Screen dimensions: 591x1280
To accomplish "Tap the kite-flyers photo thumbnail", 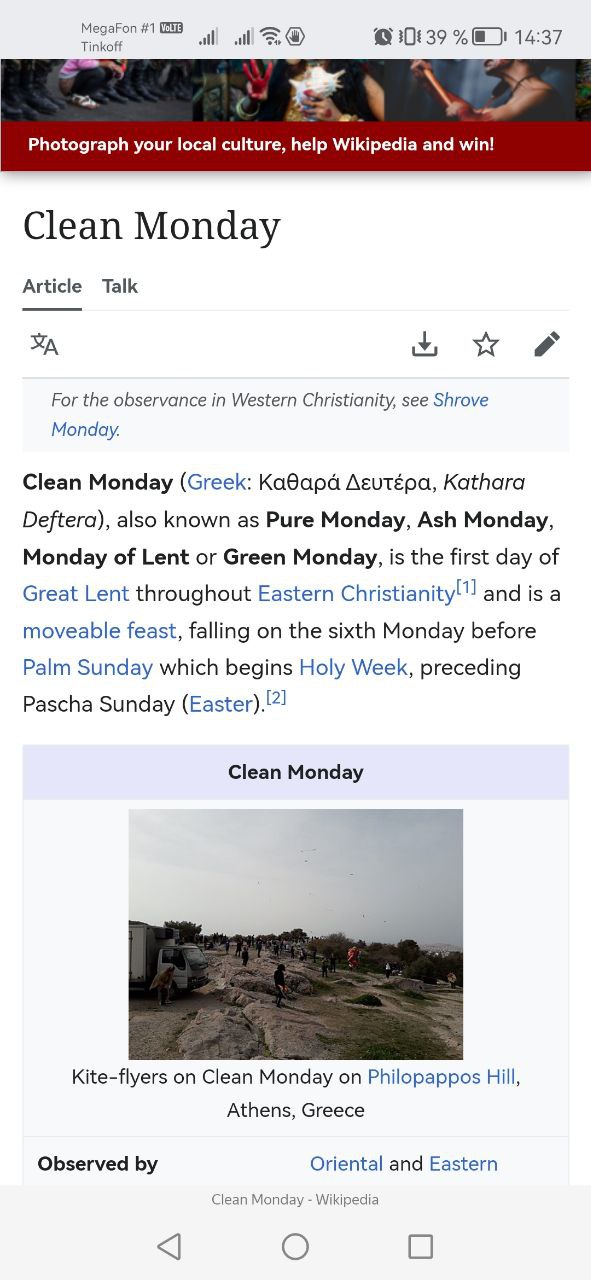I will pos(296,934).
